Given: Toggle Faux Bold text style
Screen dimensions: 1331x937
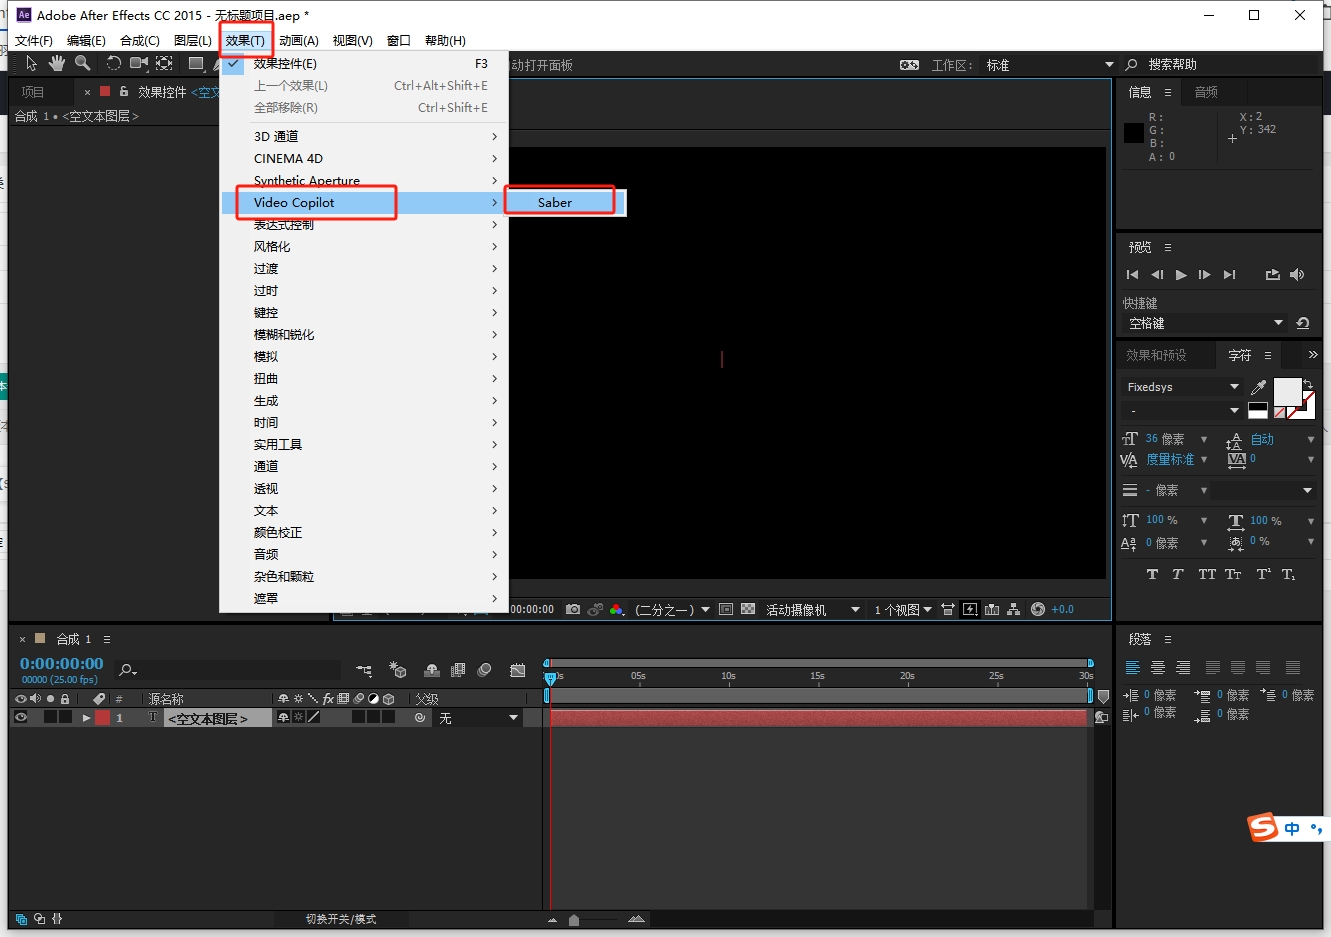Looking at the screenshot, I should (1152, 574).
